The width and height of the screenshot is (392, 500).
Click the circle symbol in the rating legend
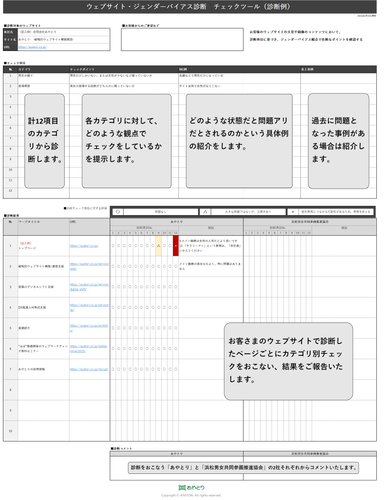118,212
